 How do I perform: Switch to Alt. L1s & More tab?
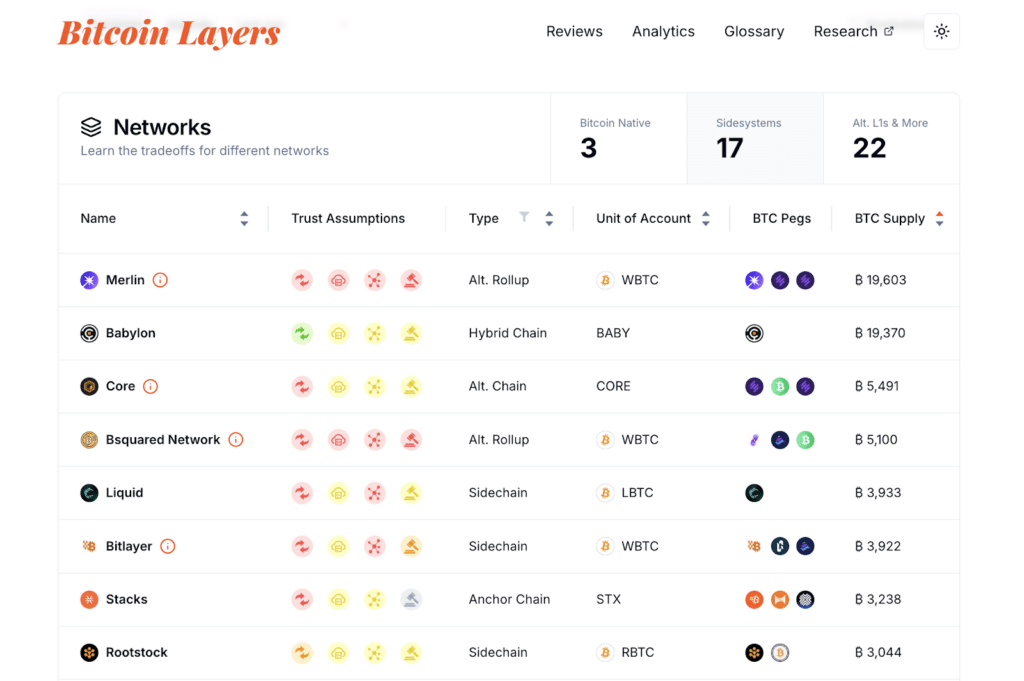click(x=891, y=138)
